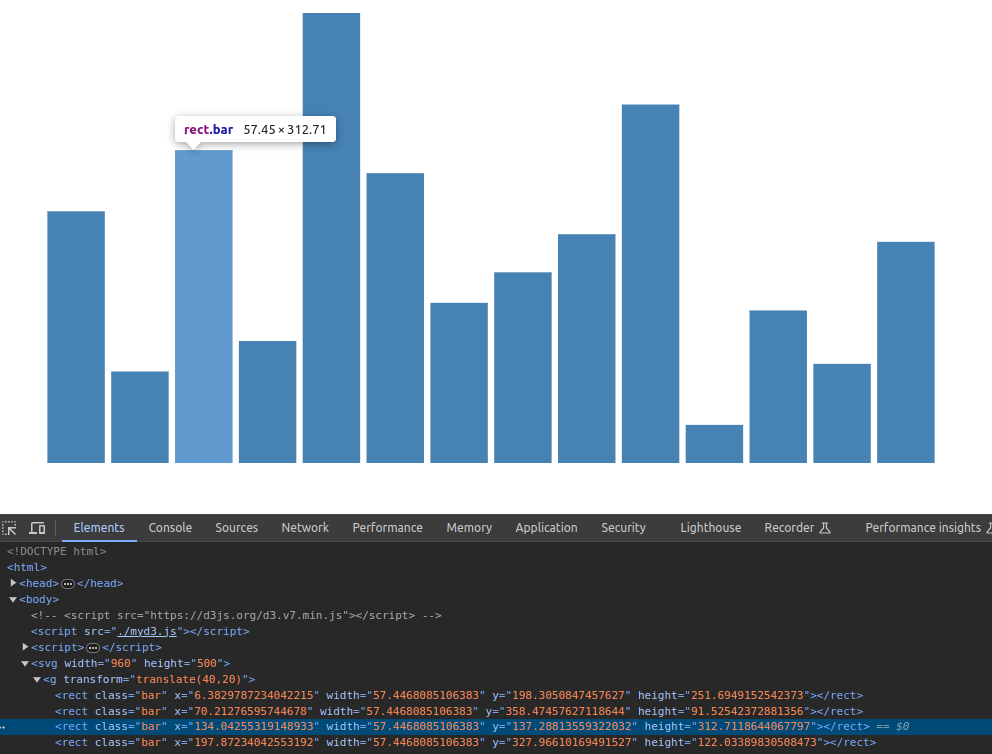
Task: Activate the inspect element picker icon
Action: 9,528
